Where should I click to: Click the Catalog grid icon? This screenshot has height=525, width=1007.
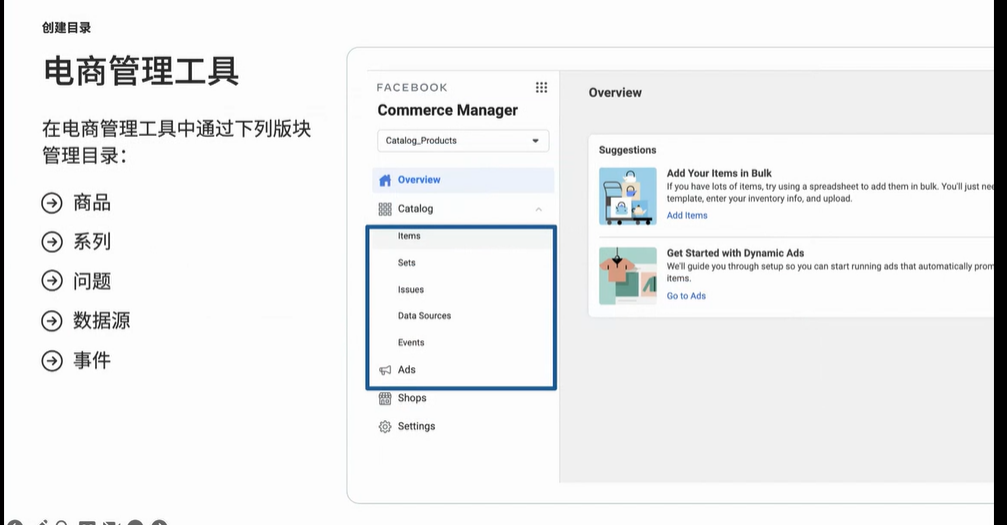click(x=385, y=209)
